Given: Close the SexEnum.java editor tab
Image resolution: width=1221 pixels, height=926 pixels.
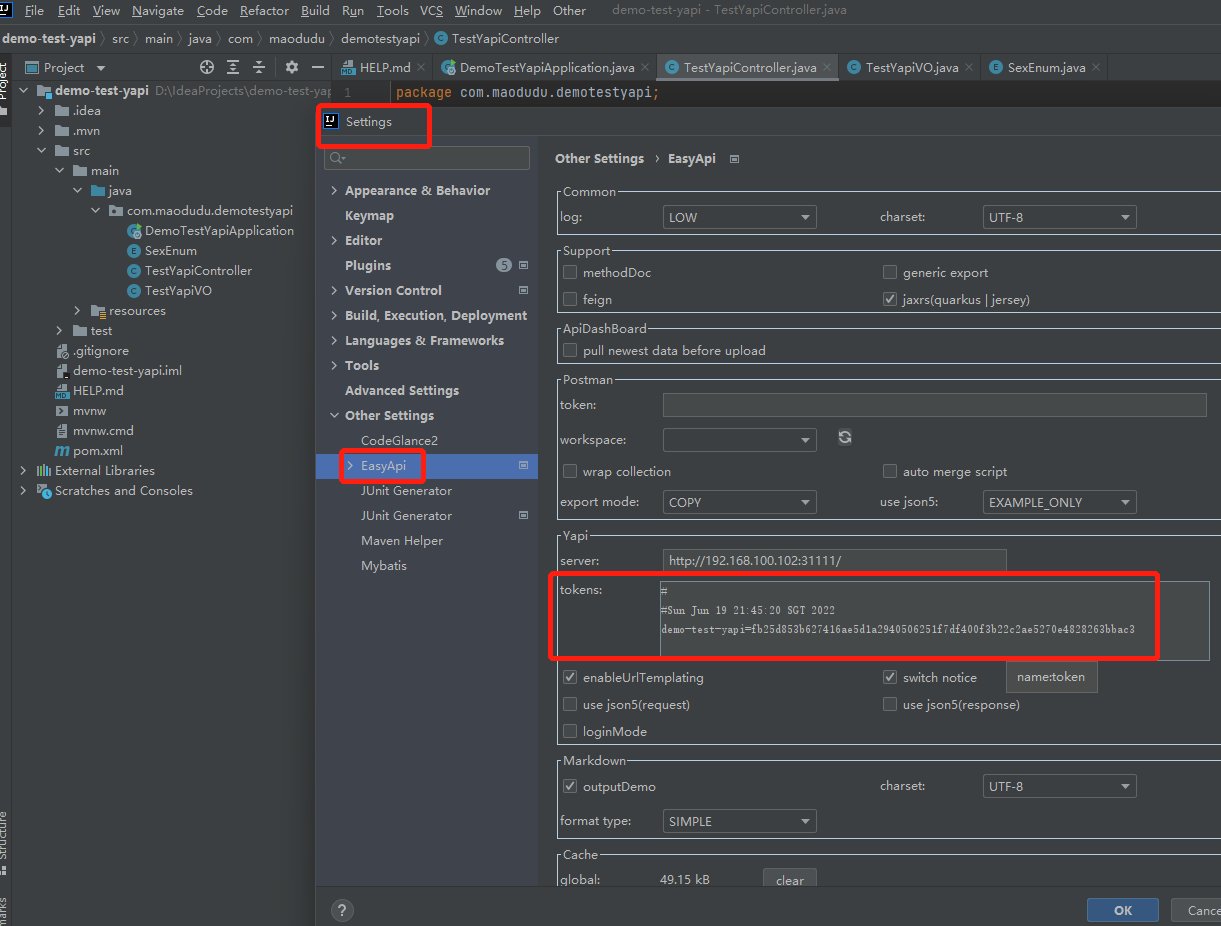Looking at the screenshot, I should [1096, 67].
